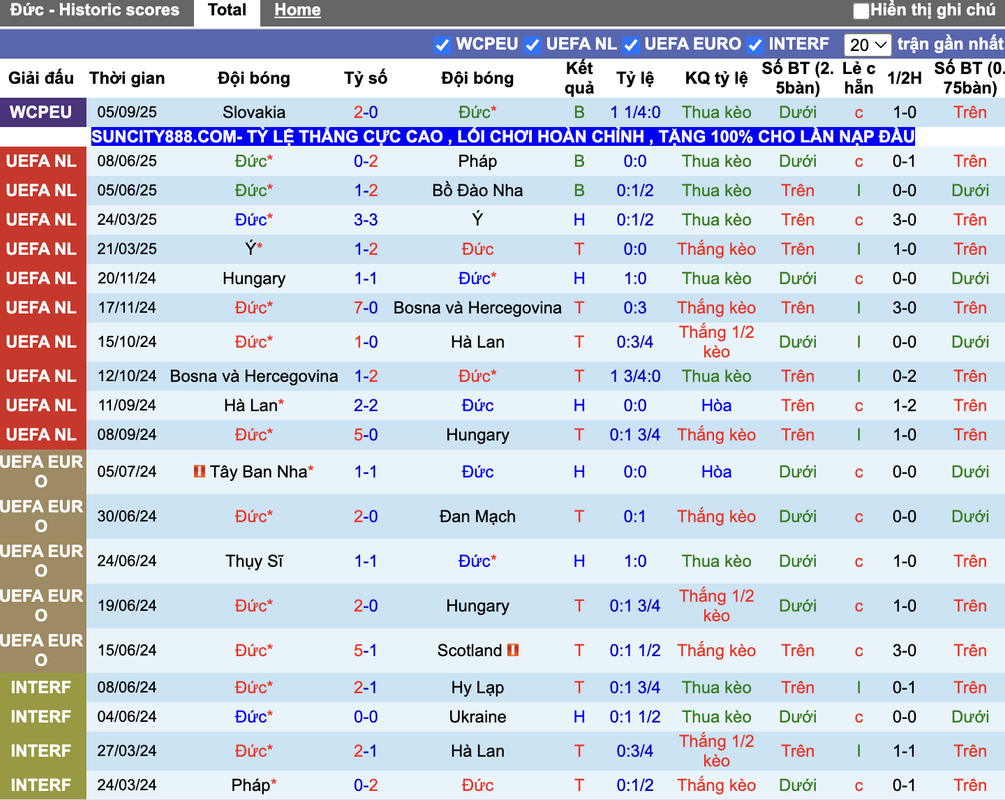Screen dimensions: 1005x800
Task: Click the 5-1 score versus Scotland
Action: (x=365, y=651)
